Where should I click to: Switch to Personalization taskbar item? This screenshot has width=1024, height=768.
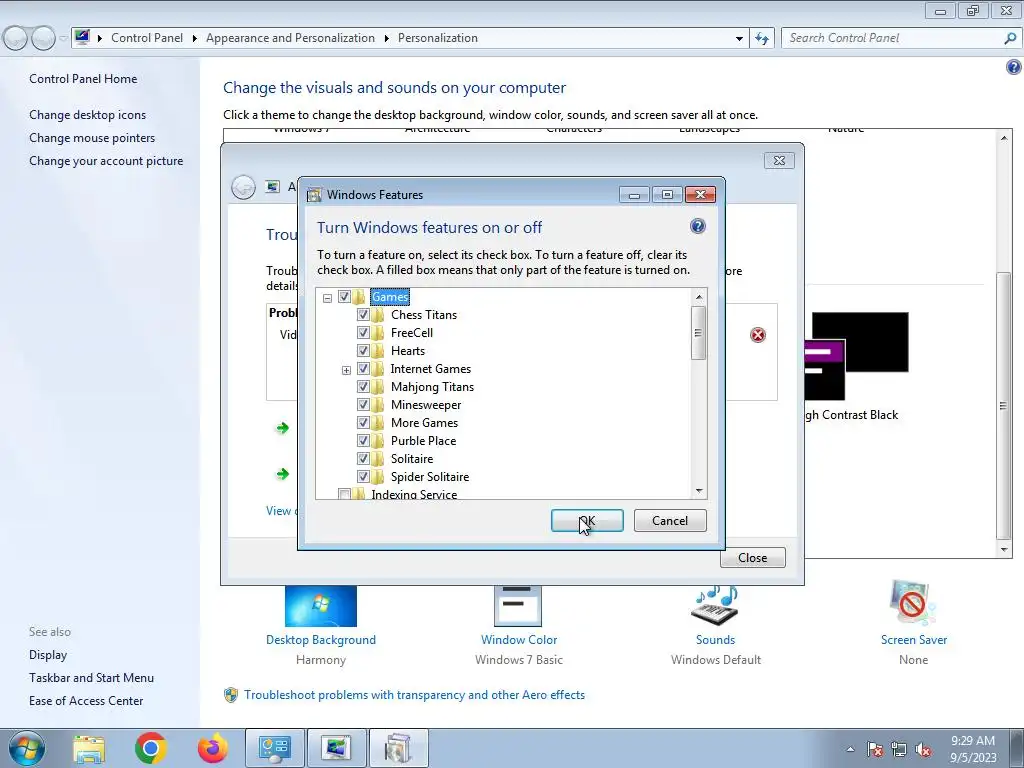tap(336, 748)
